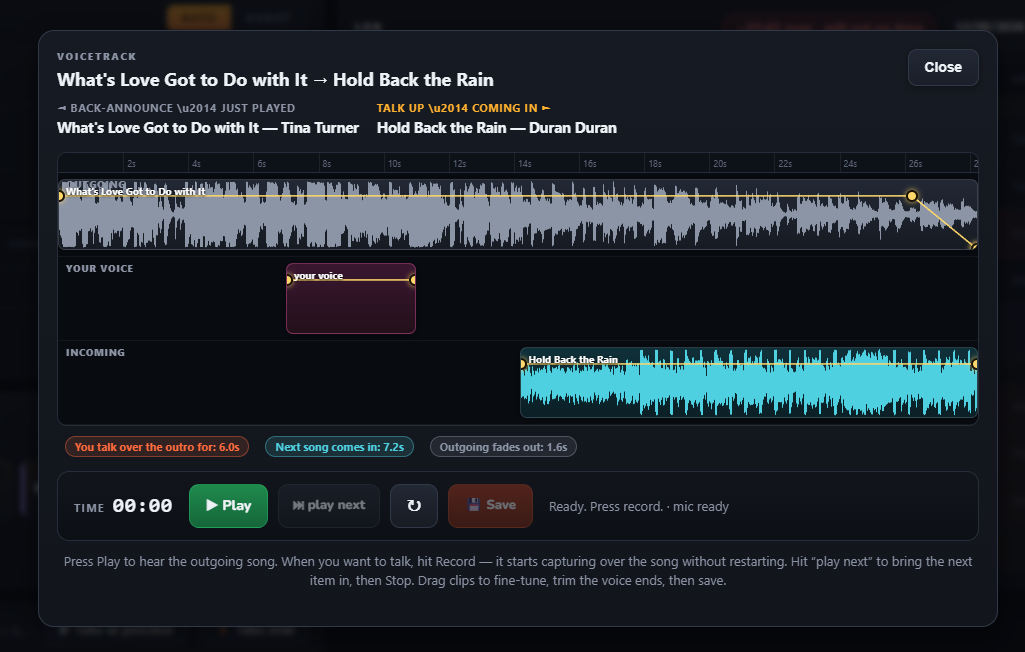Close the voicetrack dialog
Screen dimensions: 1025x652
click(x=943, y=67)
